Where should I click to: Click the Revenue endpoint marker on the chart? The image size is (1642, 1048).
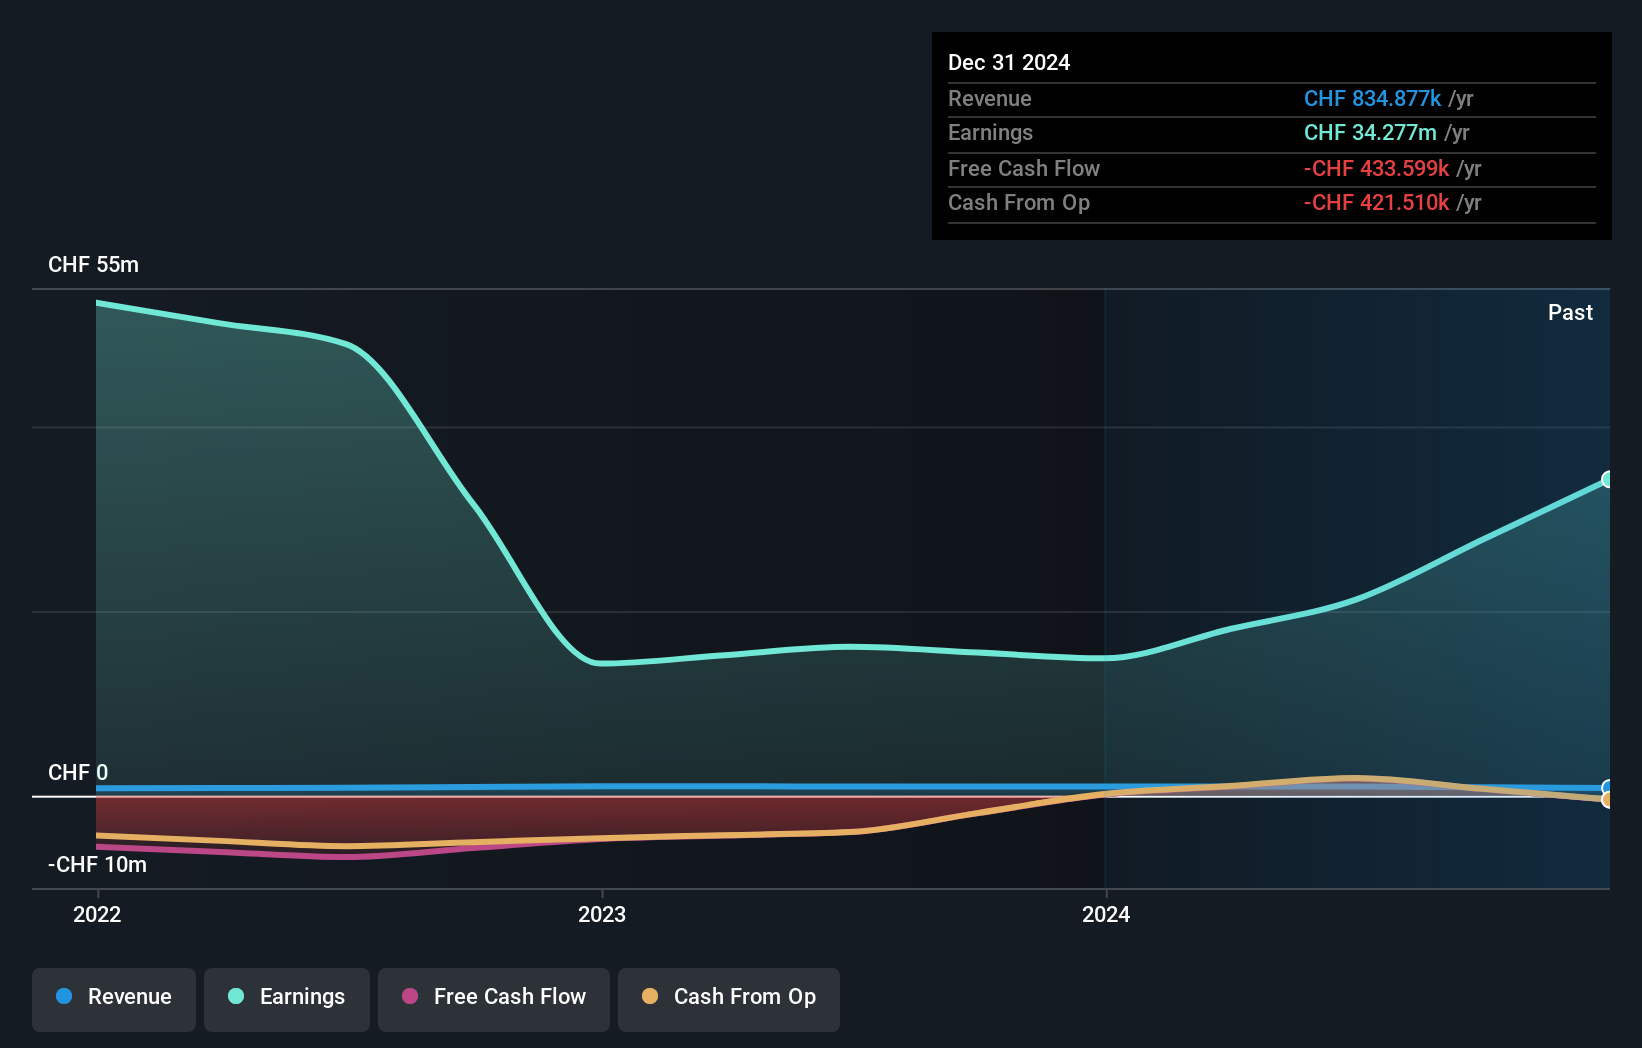coord(1607,788)
